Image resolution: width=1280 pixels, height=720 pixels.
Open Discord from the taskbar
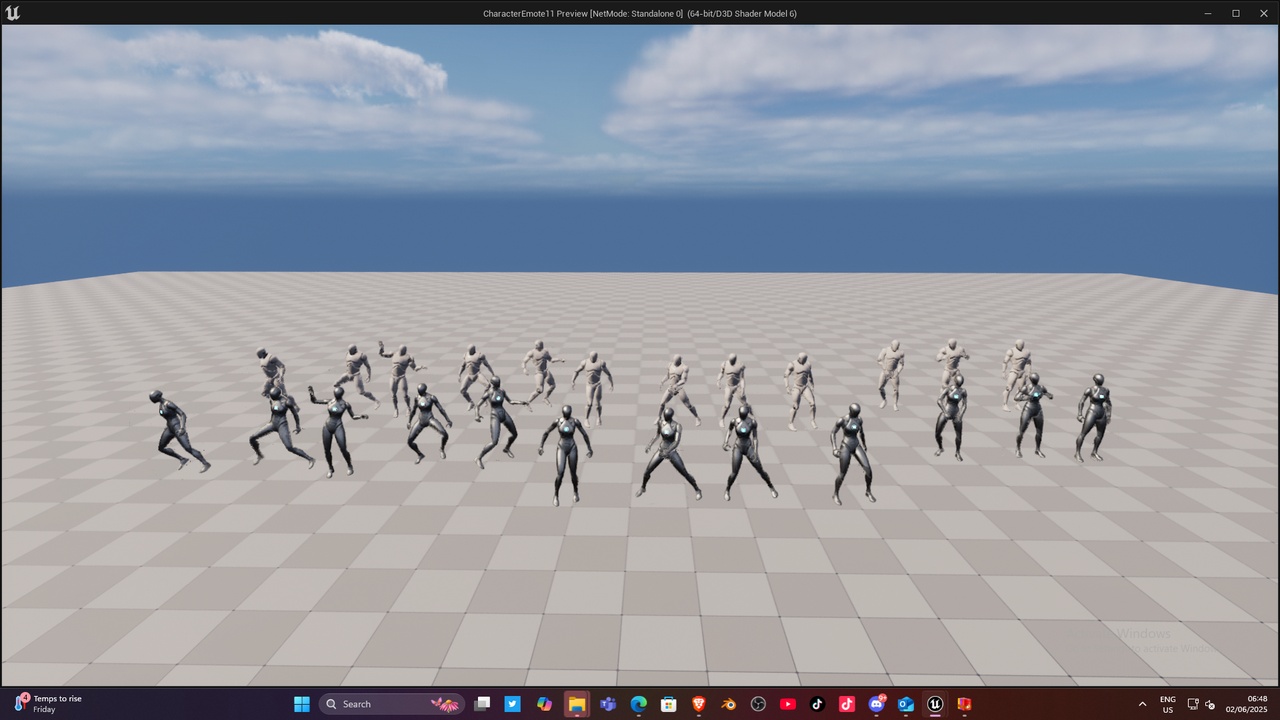[x=877, y=704]
